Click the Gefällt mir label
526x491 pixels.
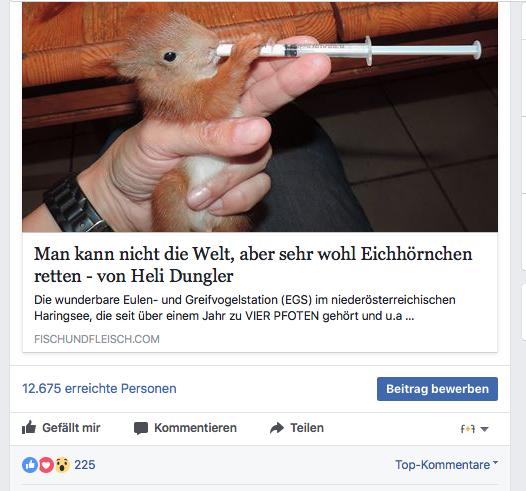71,428
